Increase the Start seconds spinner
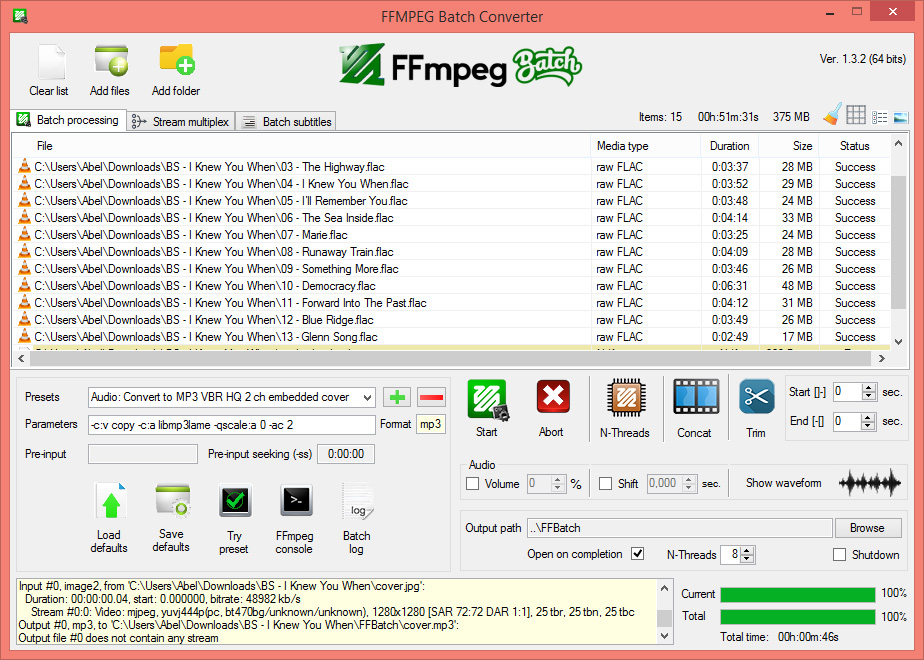Viewport: 924px width, 660px height. pos(870,388)
